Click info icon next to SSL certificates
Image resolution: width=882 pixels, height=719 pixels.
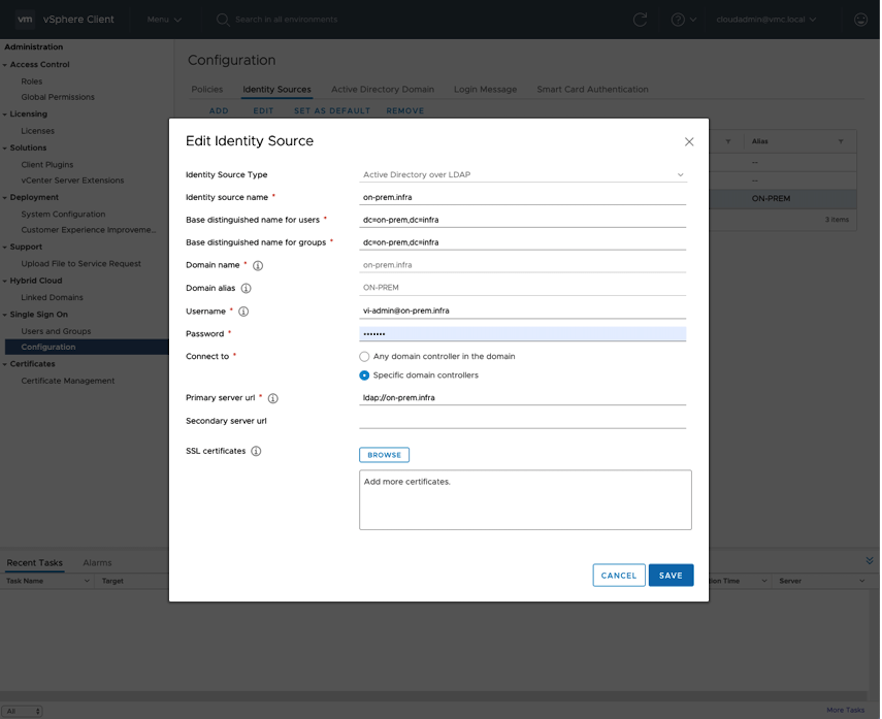256,451
